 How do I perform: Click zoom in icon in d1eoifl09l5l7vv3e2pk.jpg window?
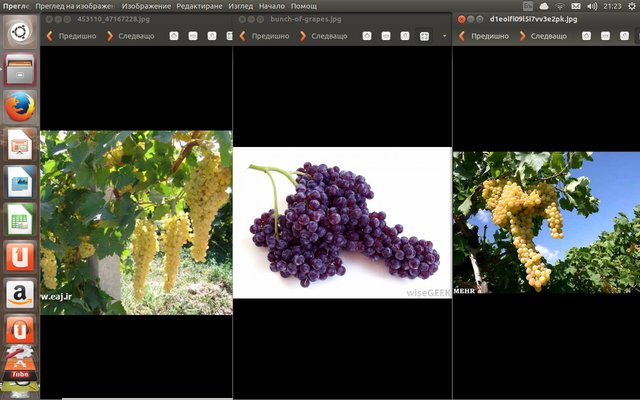[586, 36]
